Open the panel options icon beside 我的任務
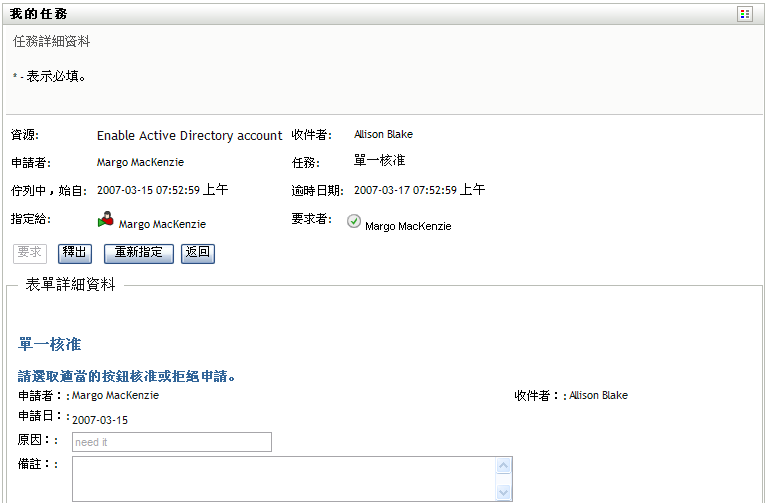Viewport: 768px width, 503px height. click(x=744, y=14)
